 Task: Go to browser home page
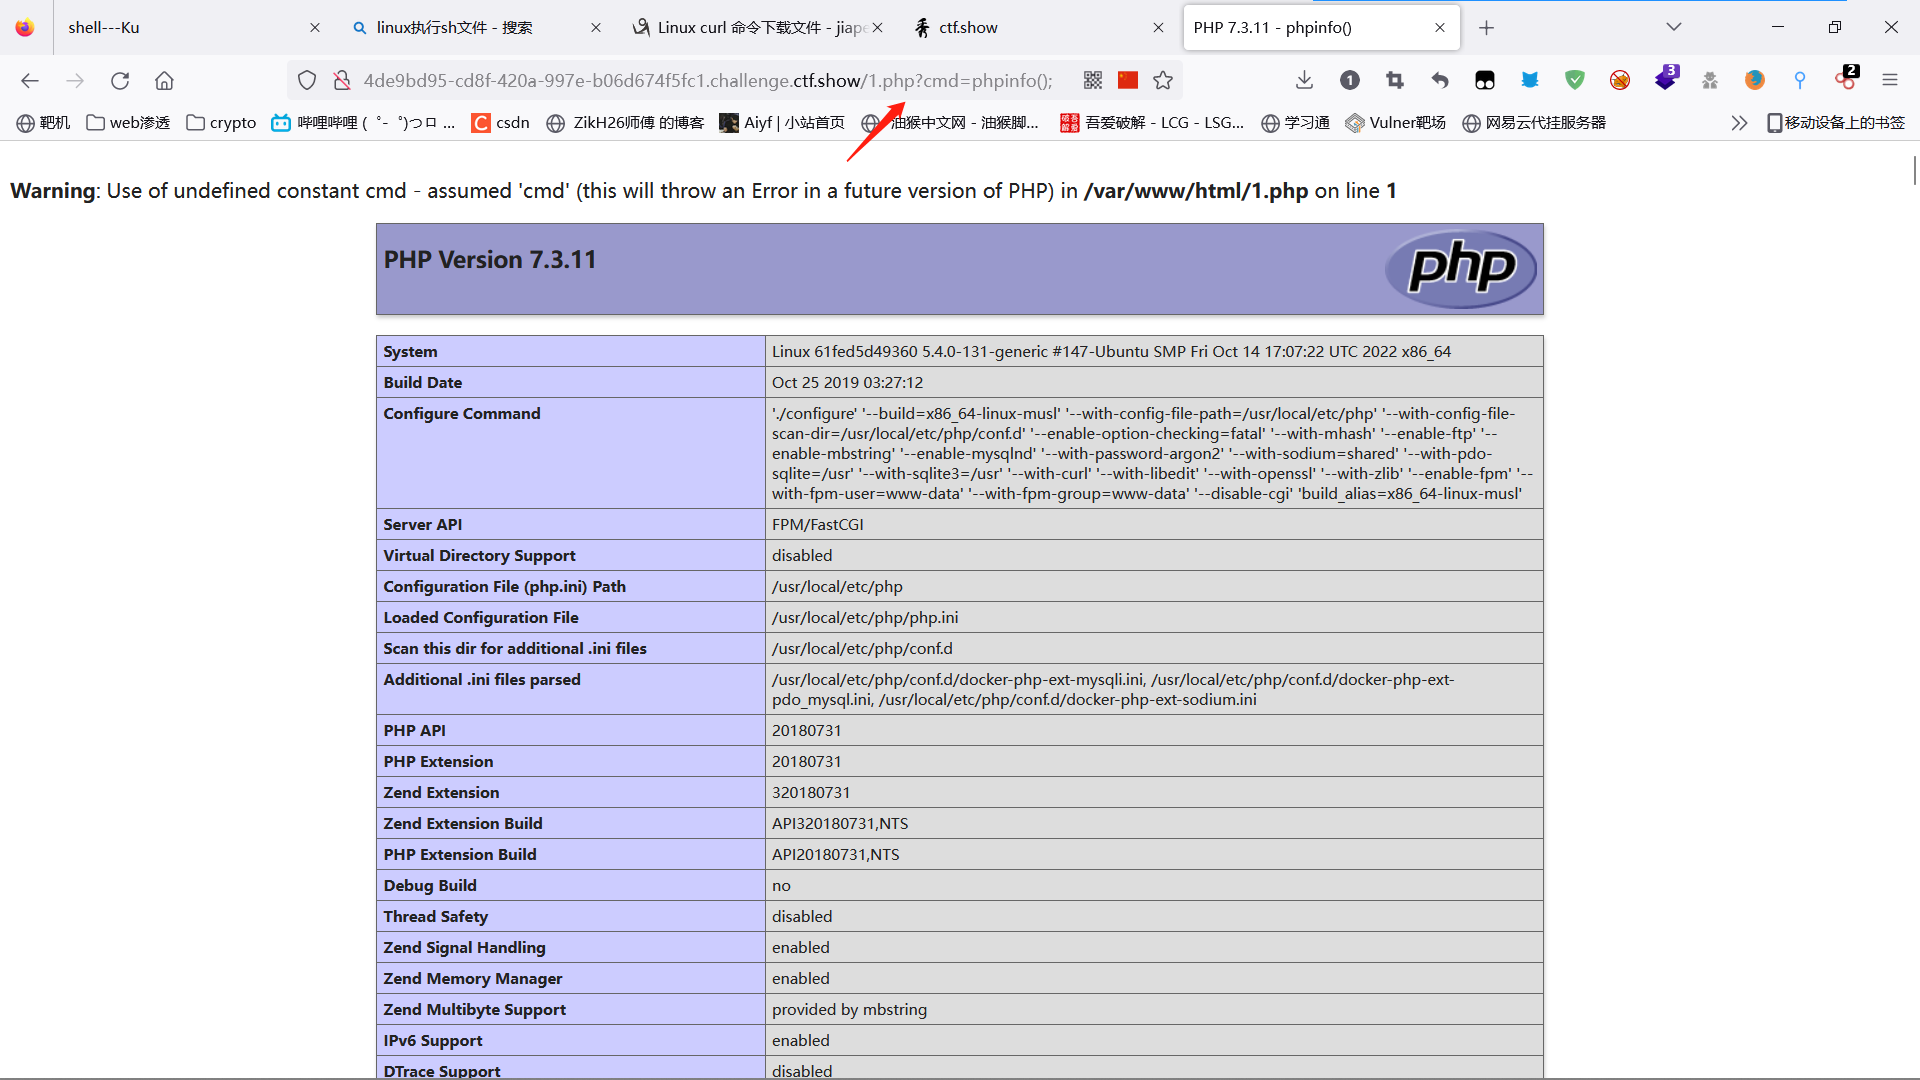[164, 80]
